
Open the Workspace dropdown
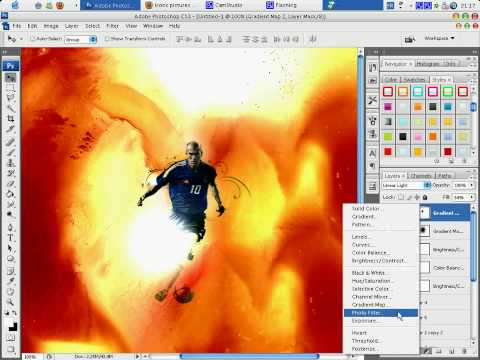439,38
